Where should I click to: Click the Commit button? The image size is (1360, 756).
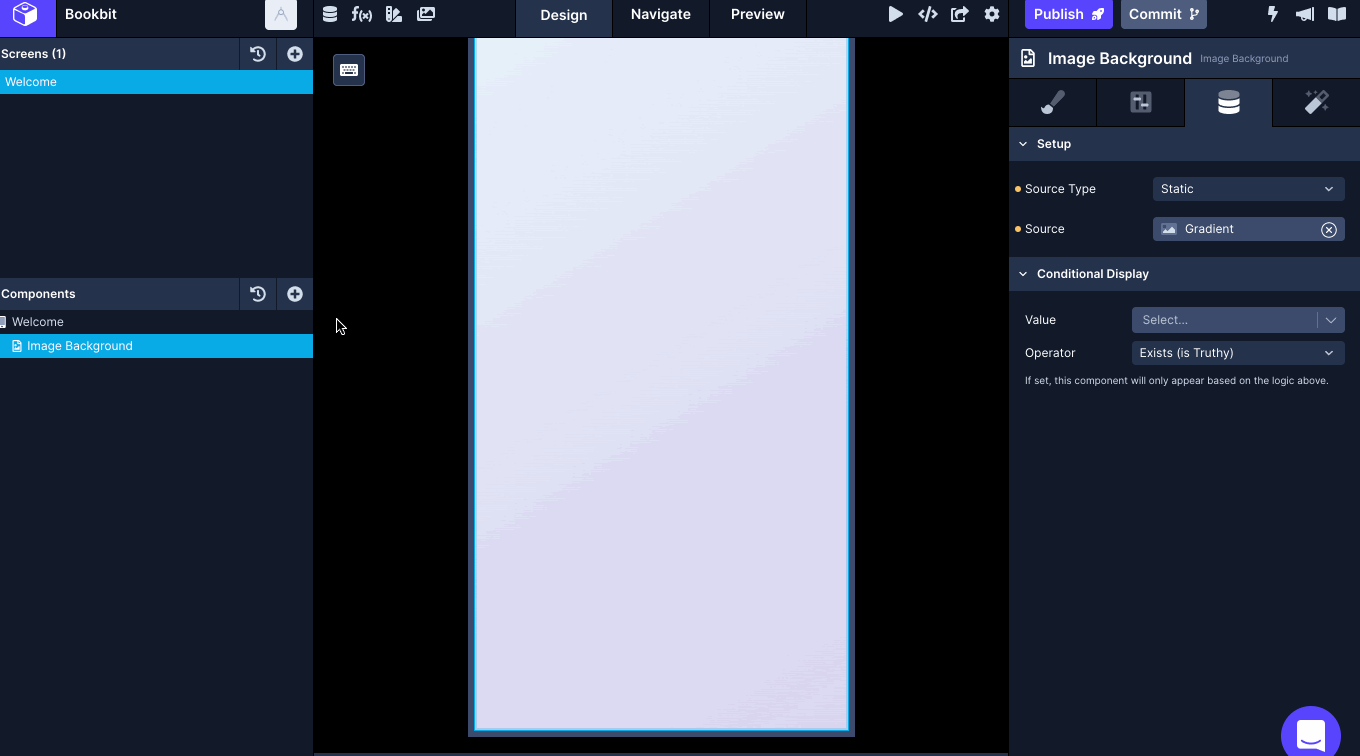tap(1163, 14)
